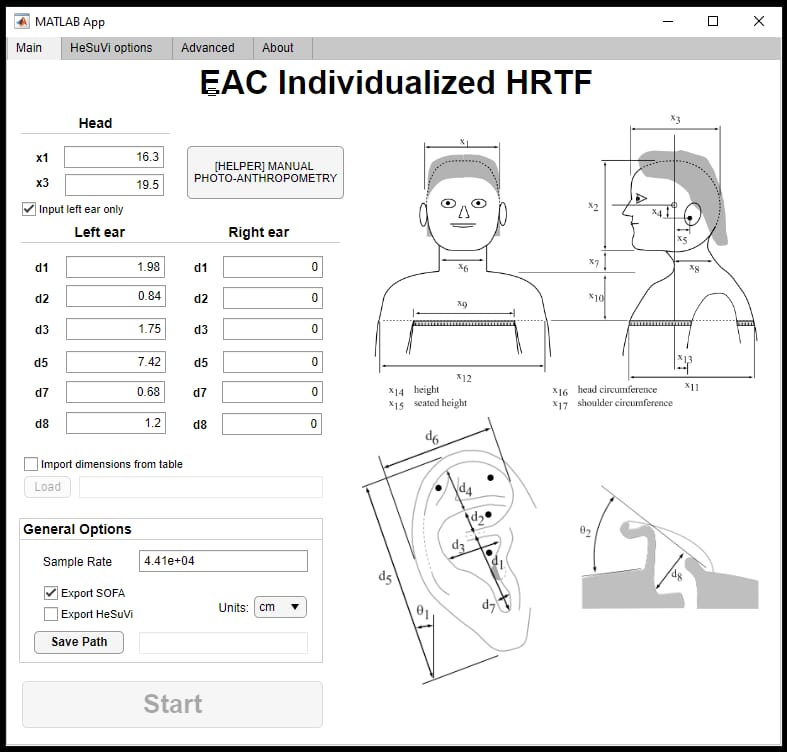Screen dimensions: 787x752
Task: Click the Head section heading
Action: (x=95, y=123)
